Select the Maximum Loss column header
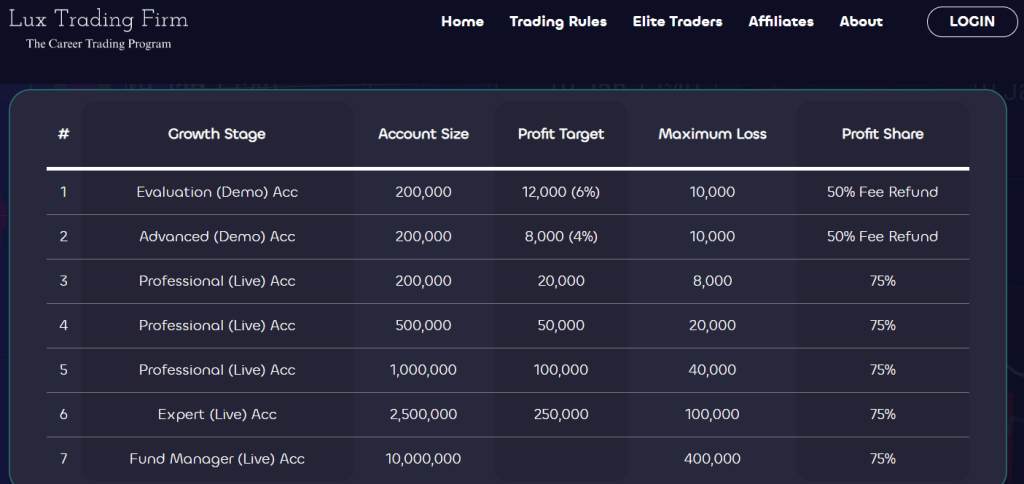The width and height of the screenshot is (1024, 484). coord(712,134)
